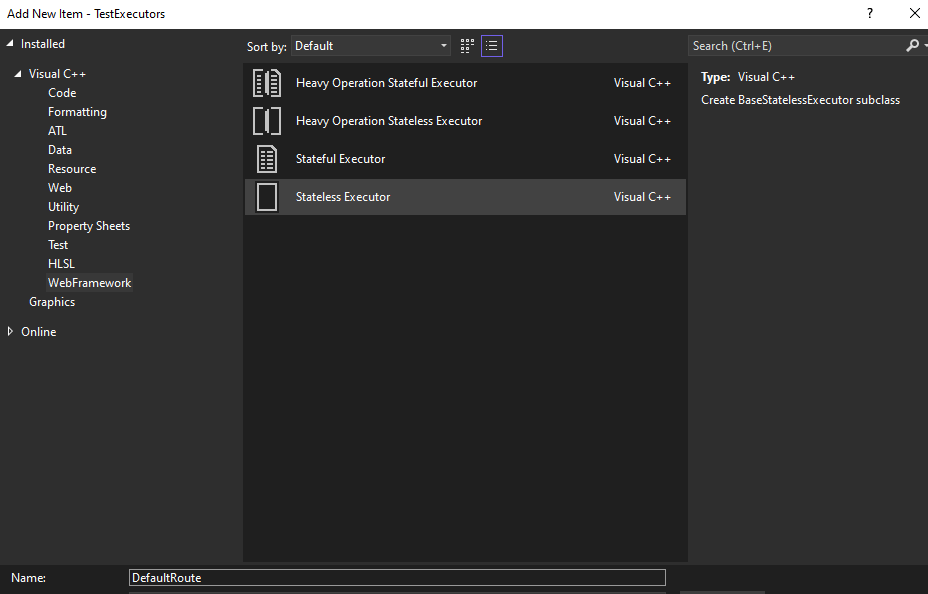Click the search magnifier icon
This screenshot has width=928, height=594.
click(913, 46)
